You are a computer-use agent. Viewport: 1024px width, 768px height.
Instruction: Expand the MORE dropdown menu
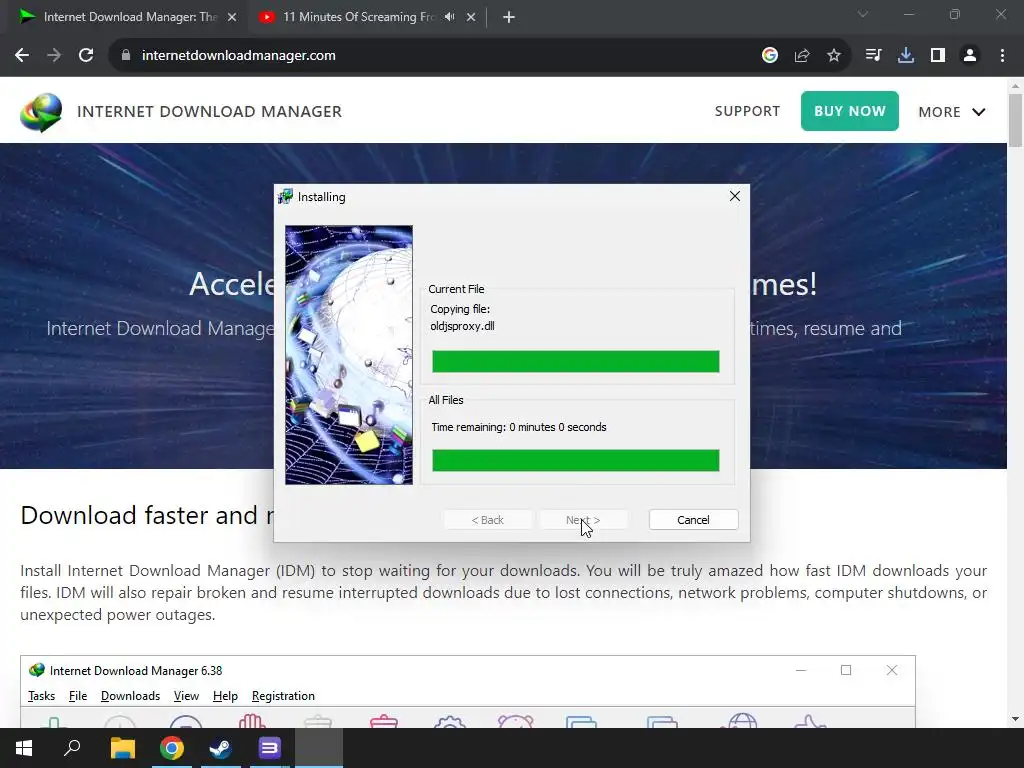[x=952, y=112]
